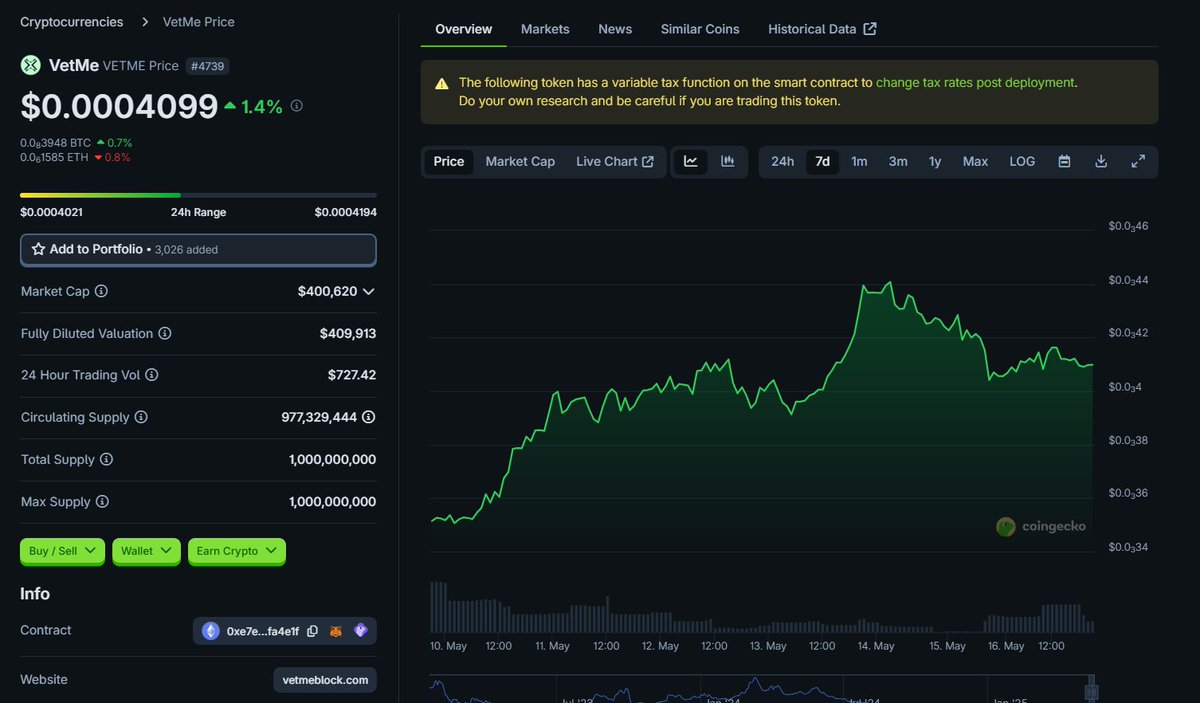Click the Total Supply info icon

(x=106, y=459)
